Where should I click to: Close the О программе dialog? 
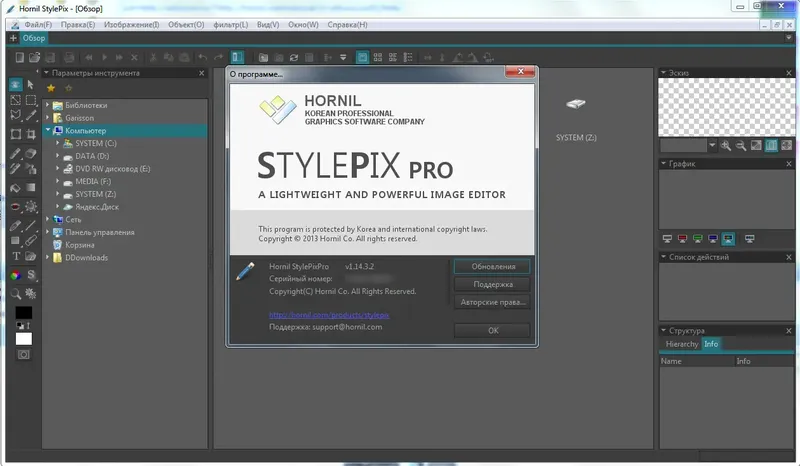coord(520,71)
